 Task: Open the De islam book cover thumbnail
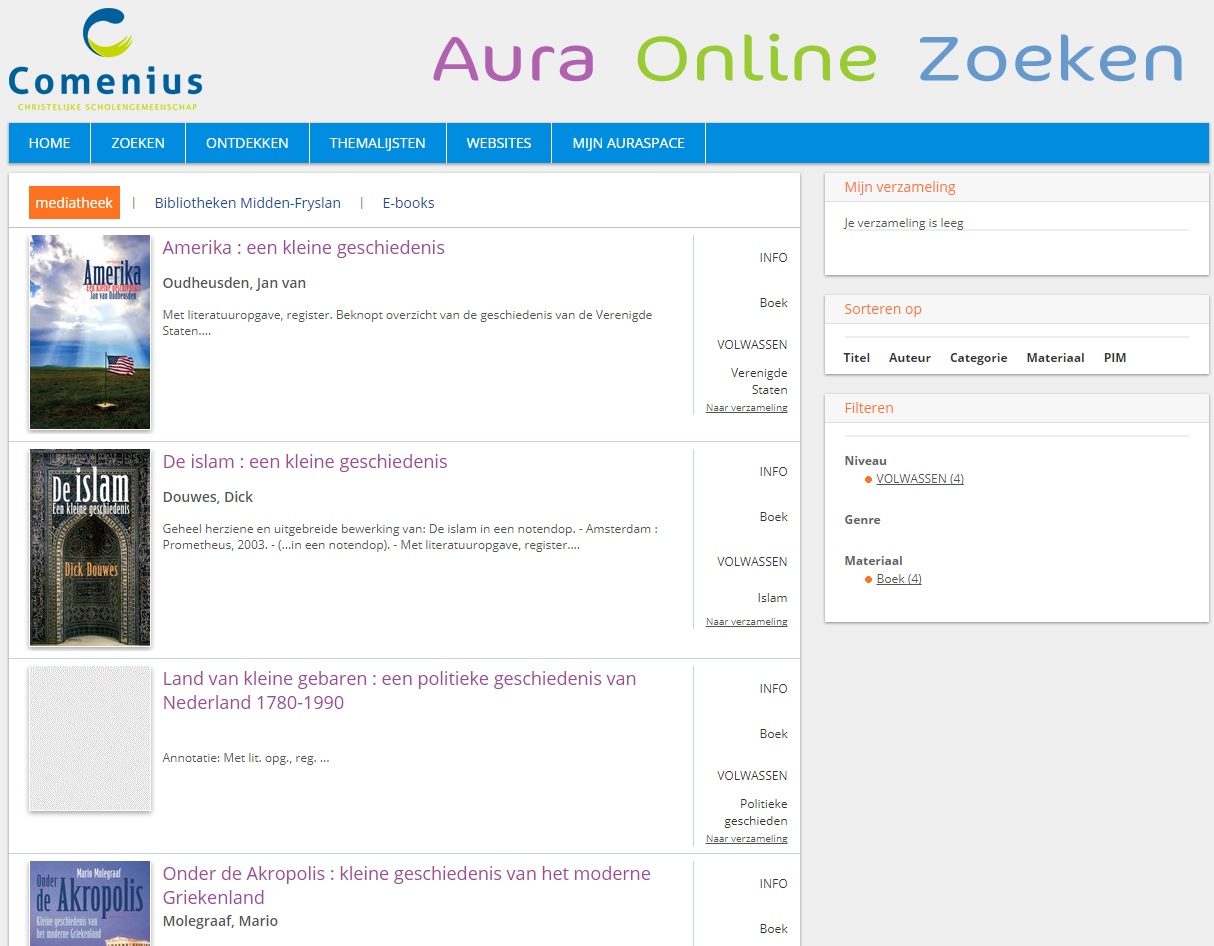coord(90,547)
